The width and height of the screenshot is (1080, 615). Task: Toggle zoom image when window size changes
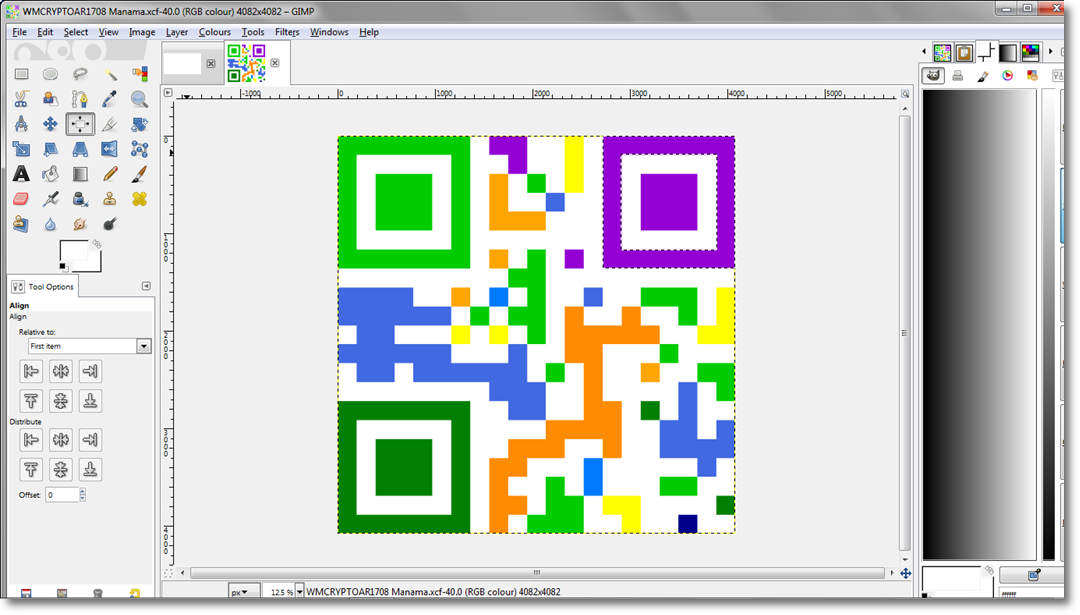point(905,93)
